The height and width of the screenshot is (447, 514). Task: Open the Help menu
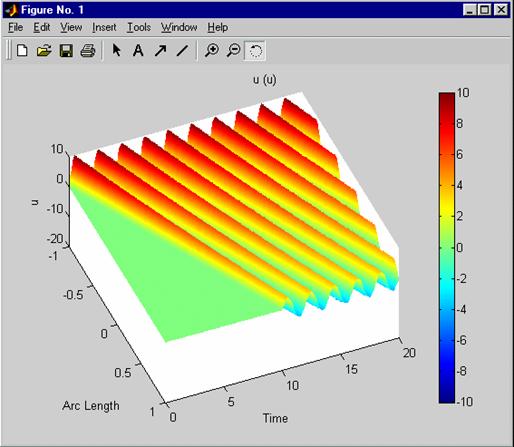tap(218, 27)
